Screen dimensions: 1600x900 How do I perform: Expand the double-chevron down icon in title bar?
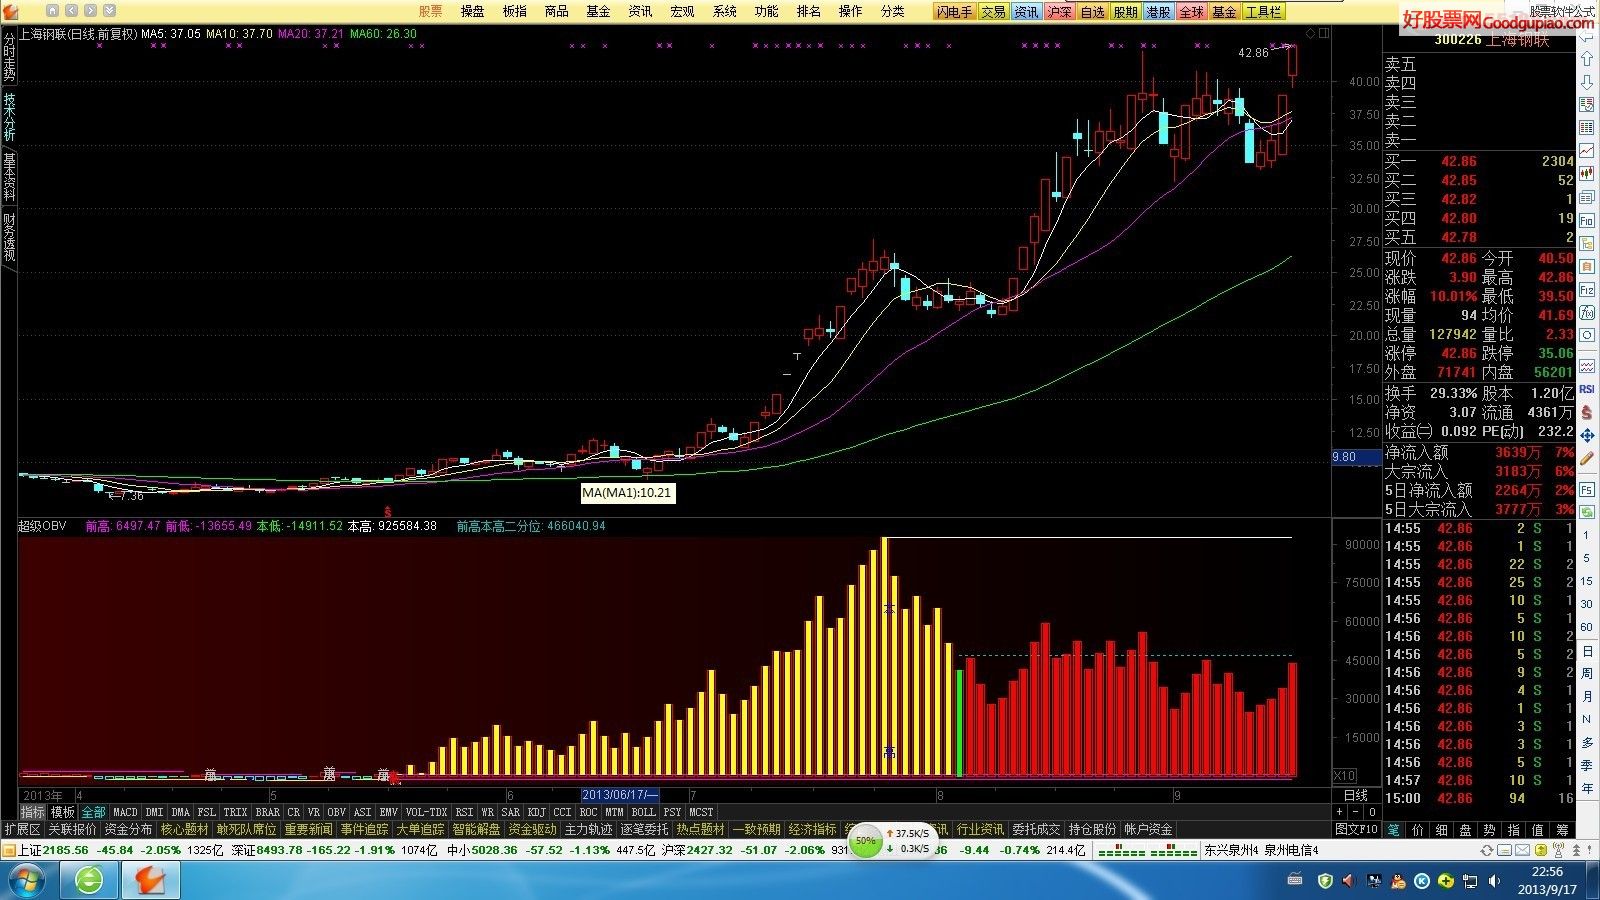tap(110, 11)
